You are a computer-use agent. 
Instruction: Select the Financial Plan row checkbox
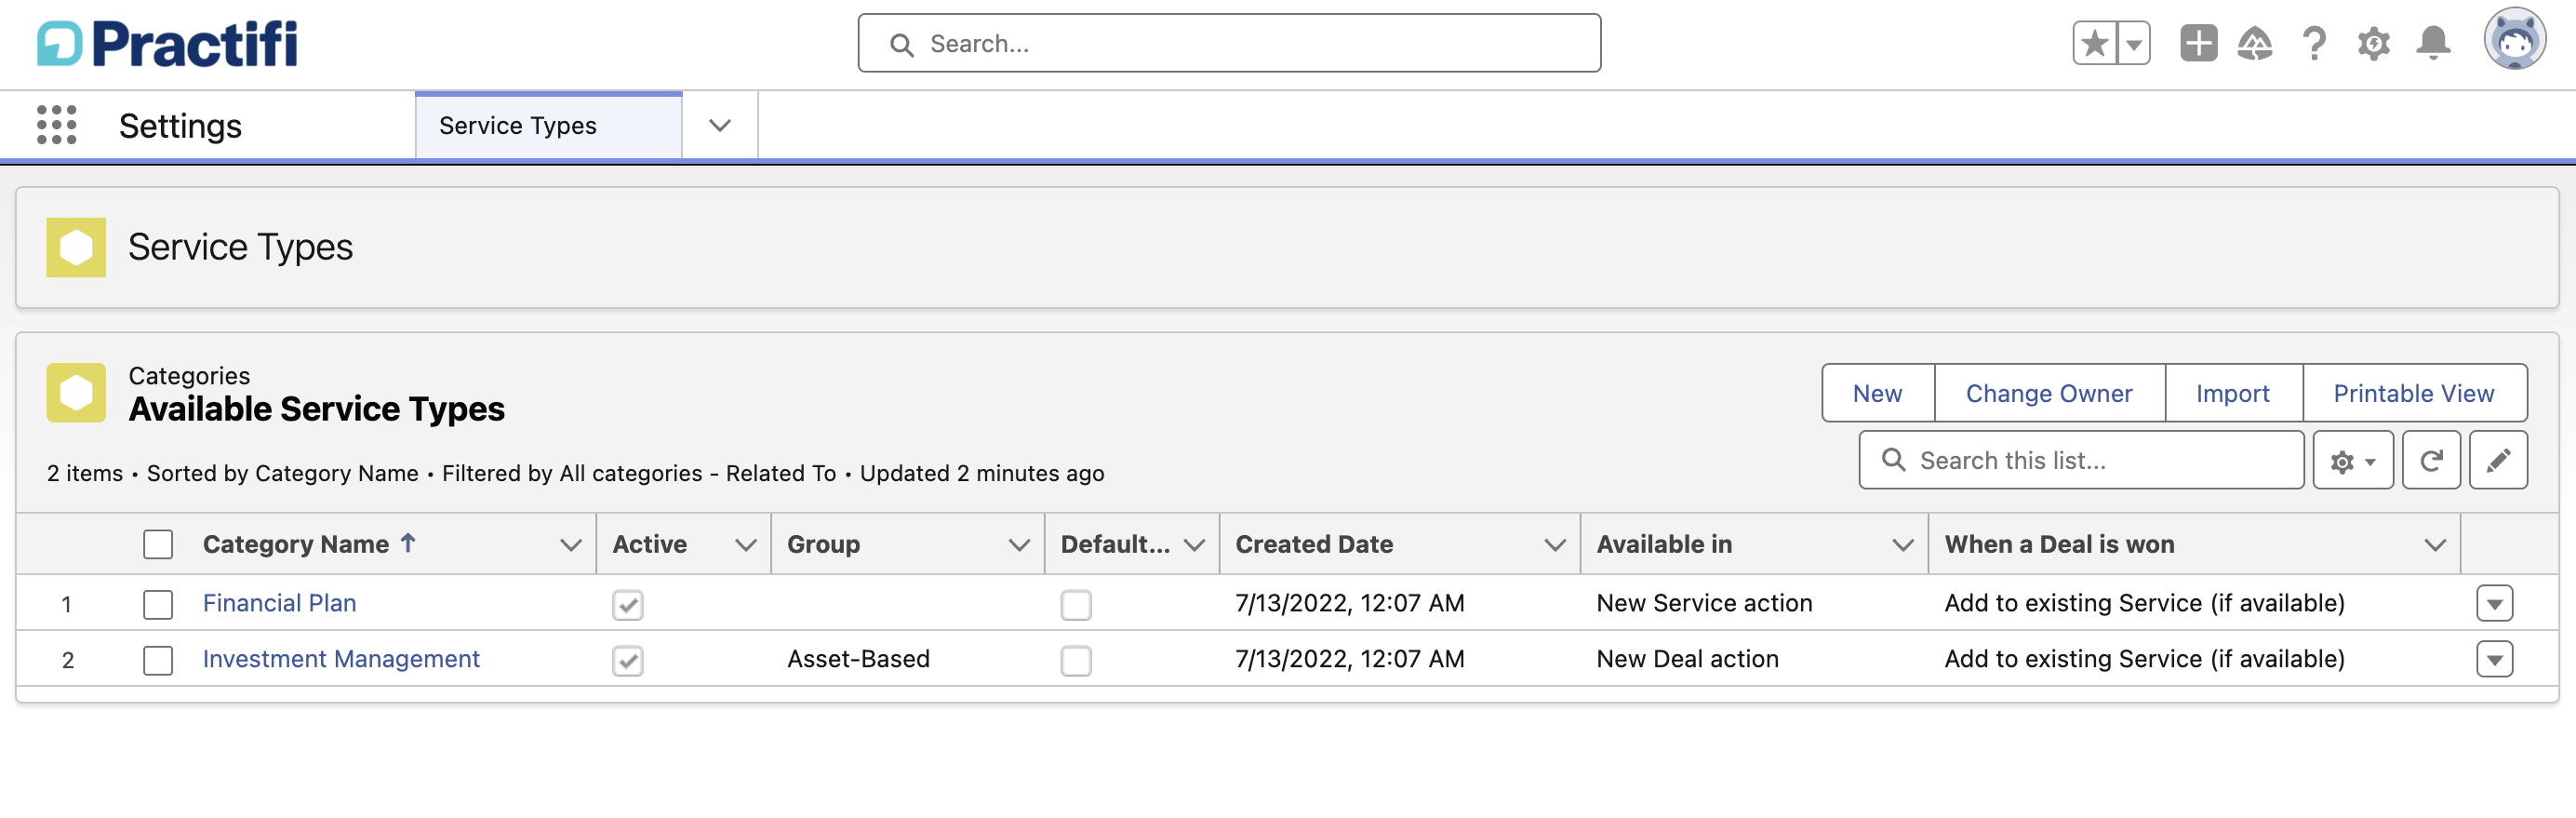click(x=158, y=604)
